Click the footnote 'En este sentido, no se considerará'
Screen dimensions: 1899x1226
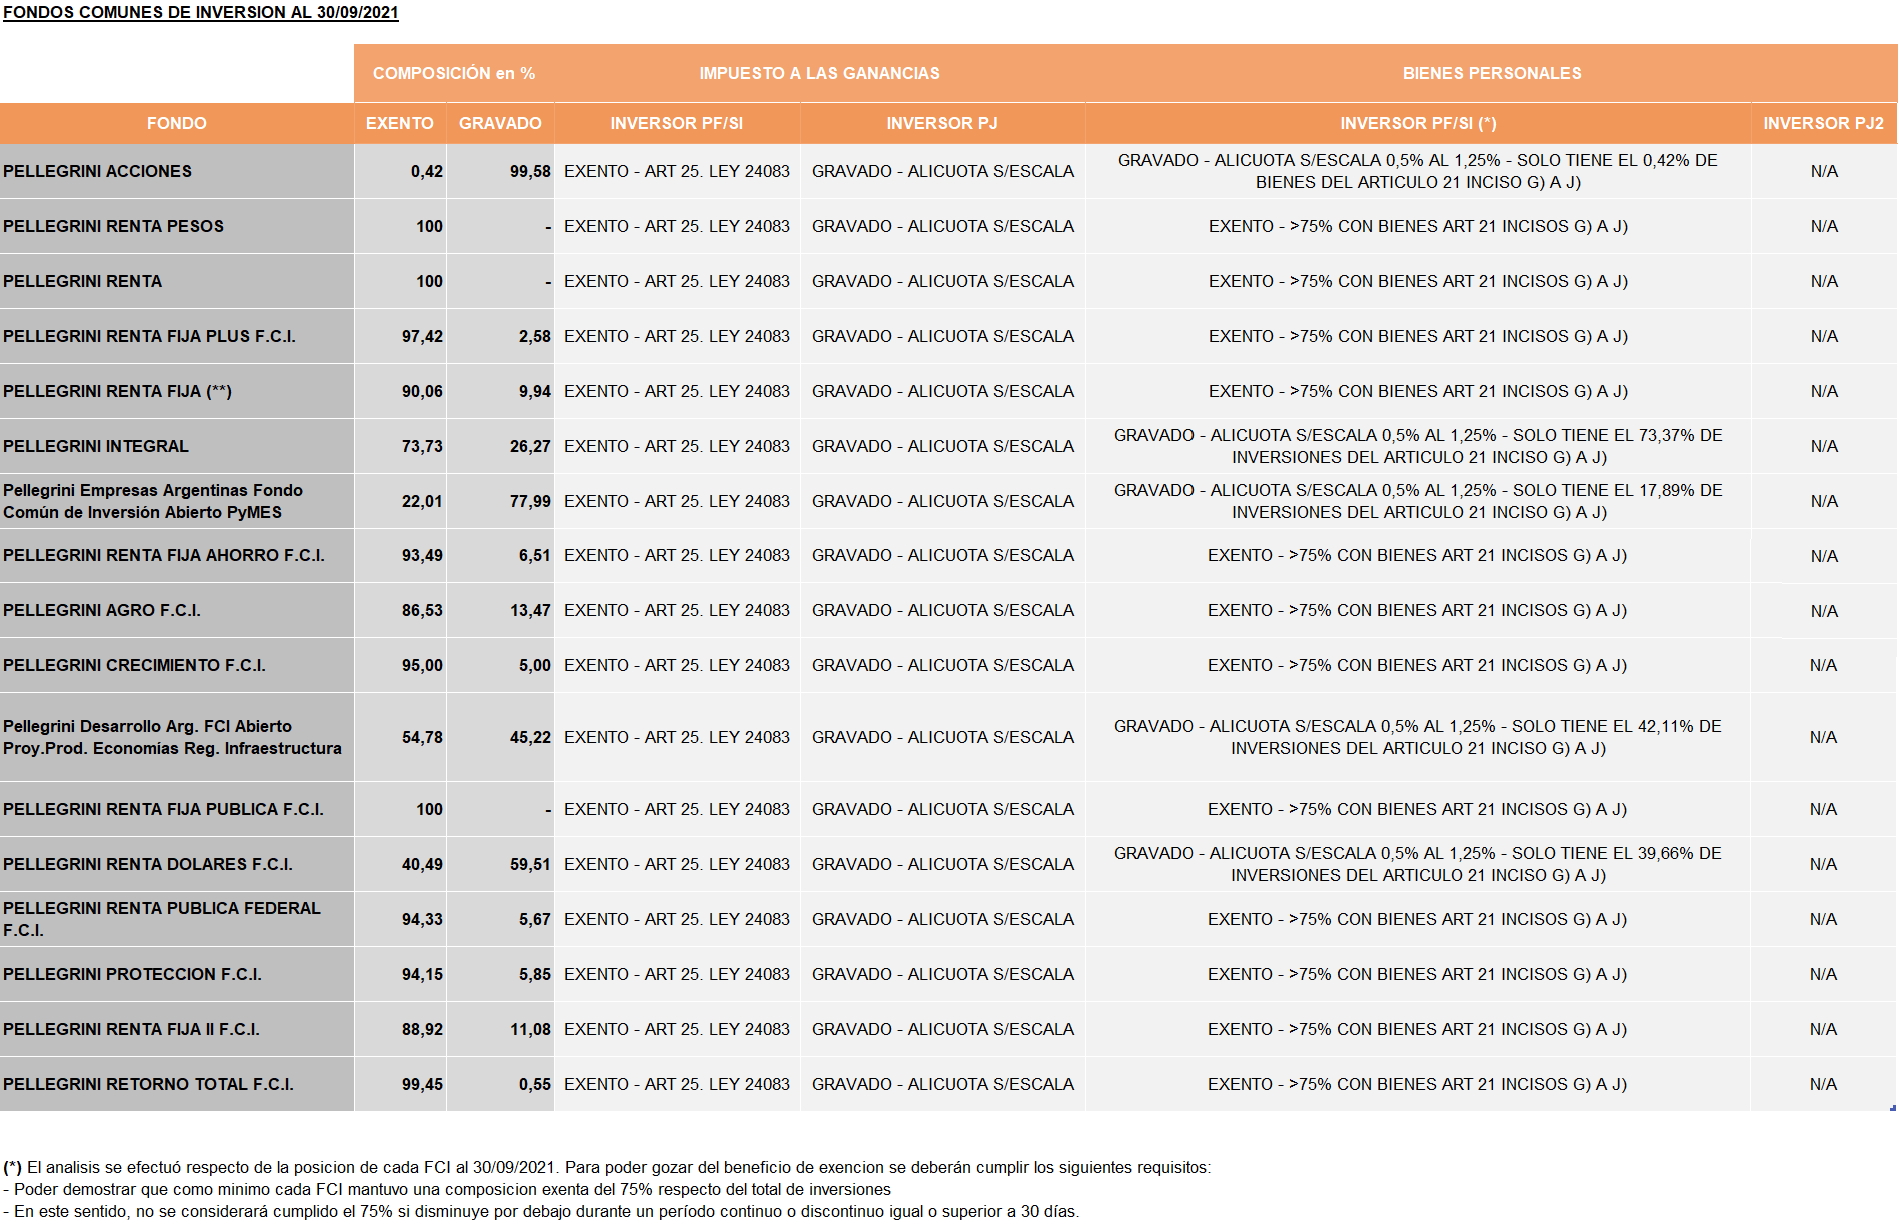click(x=541, y=1211)
